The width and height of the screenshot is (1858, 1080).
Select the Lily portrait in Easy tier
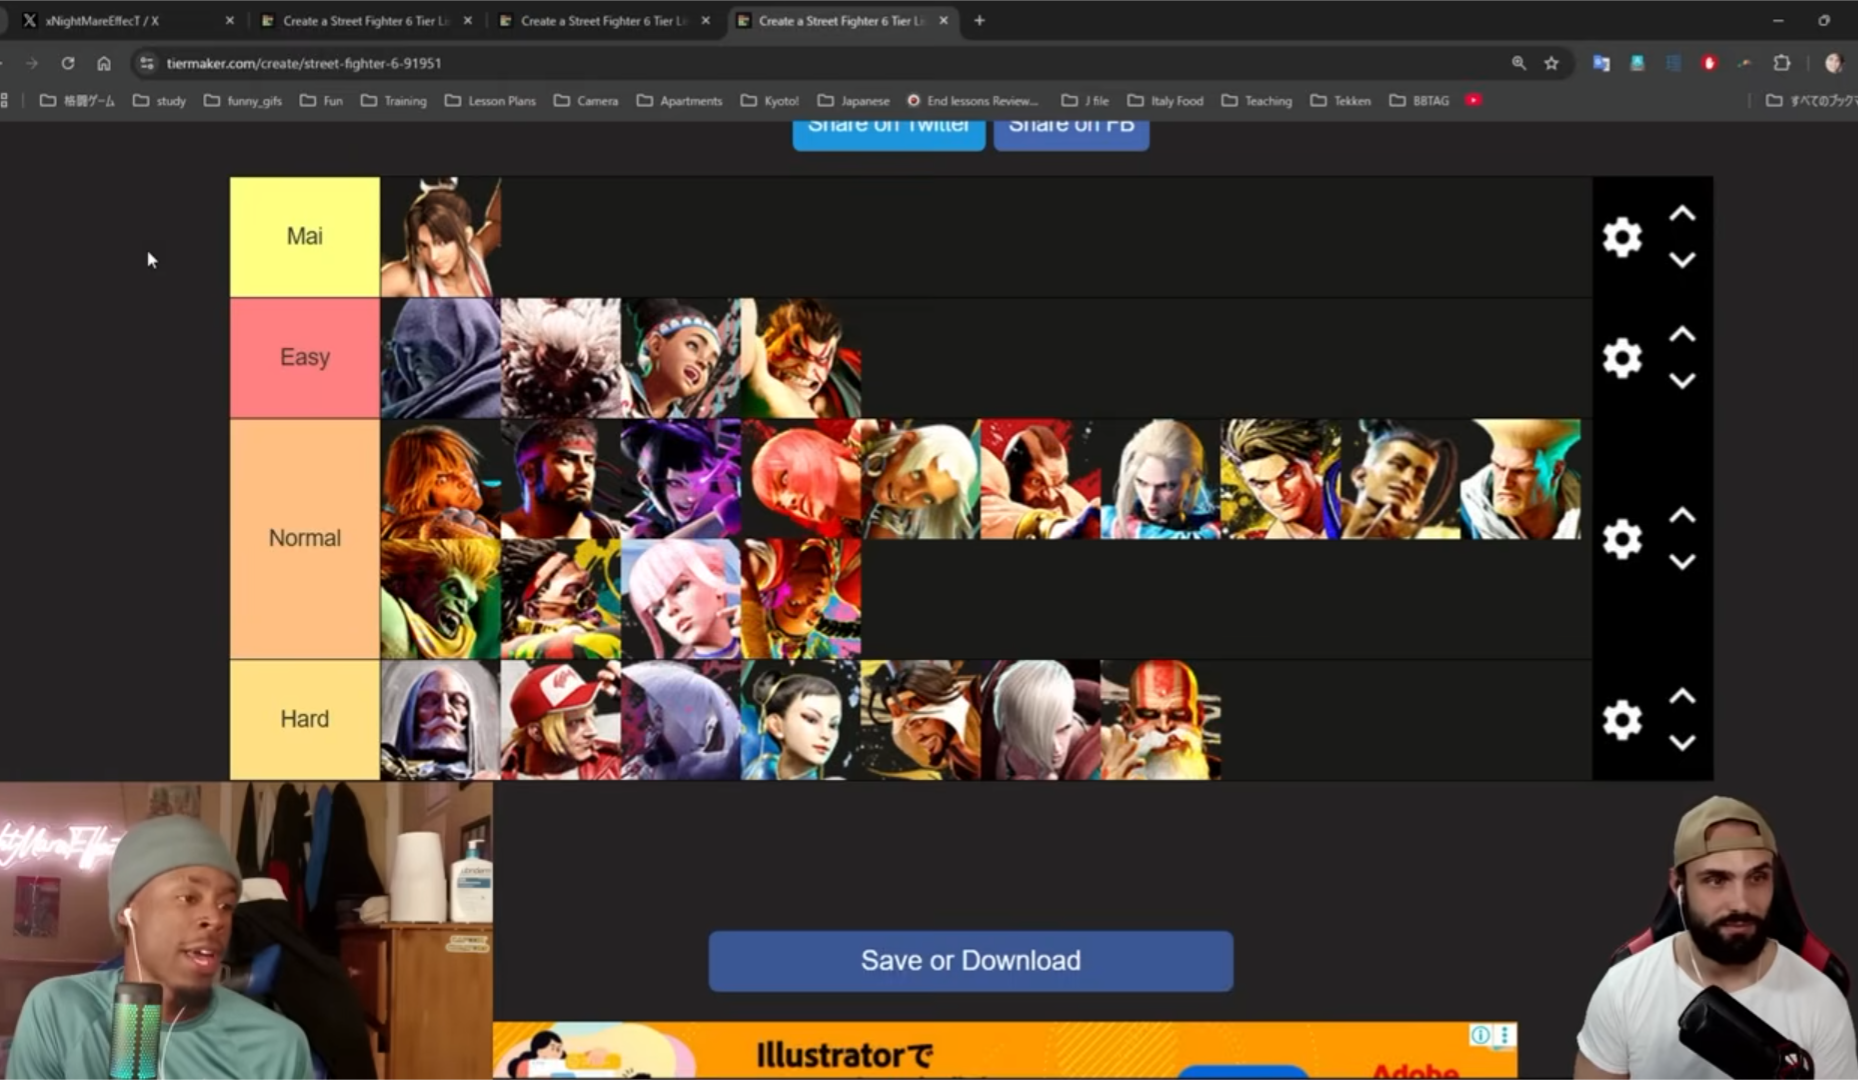coord(681,358)
